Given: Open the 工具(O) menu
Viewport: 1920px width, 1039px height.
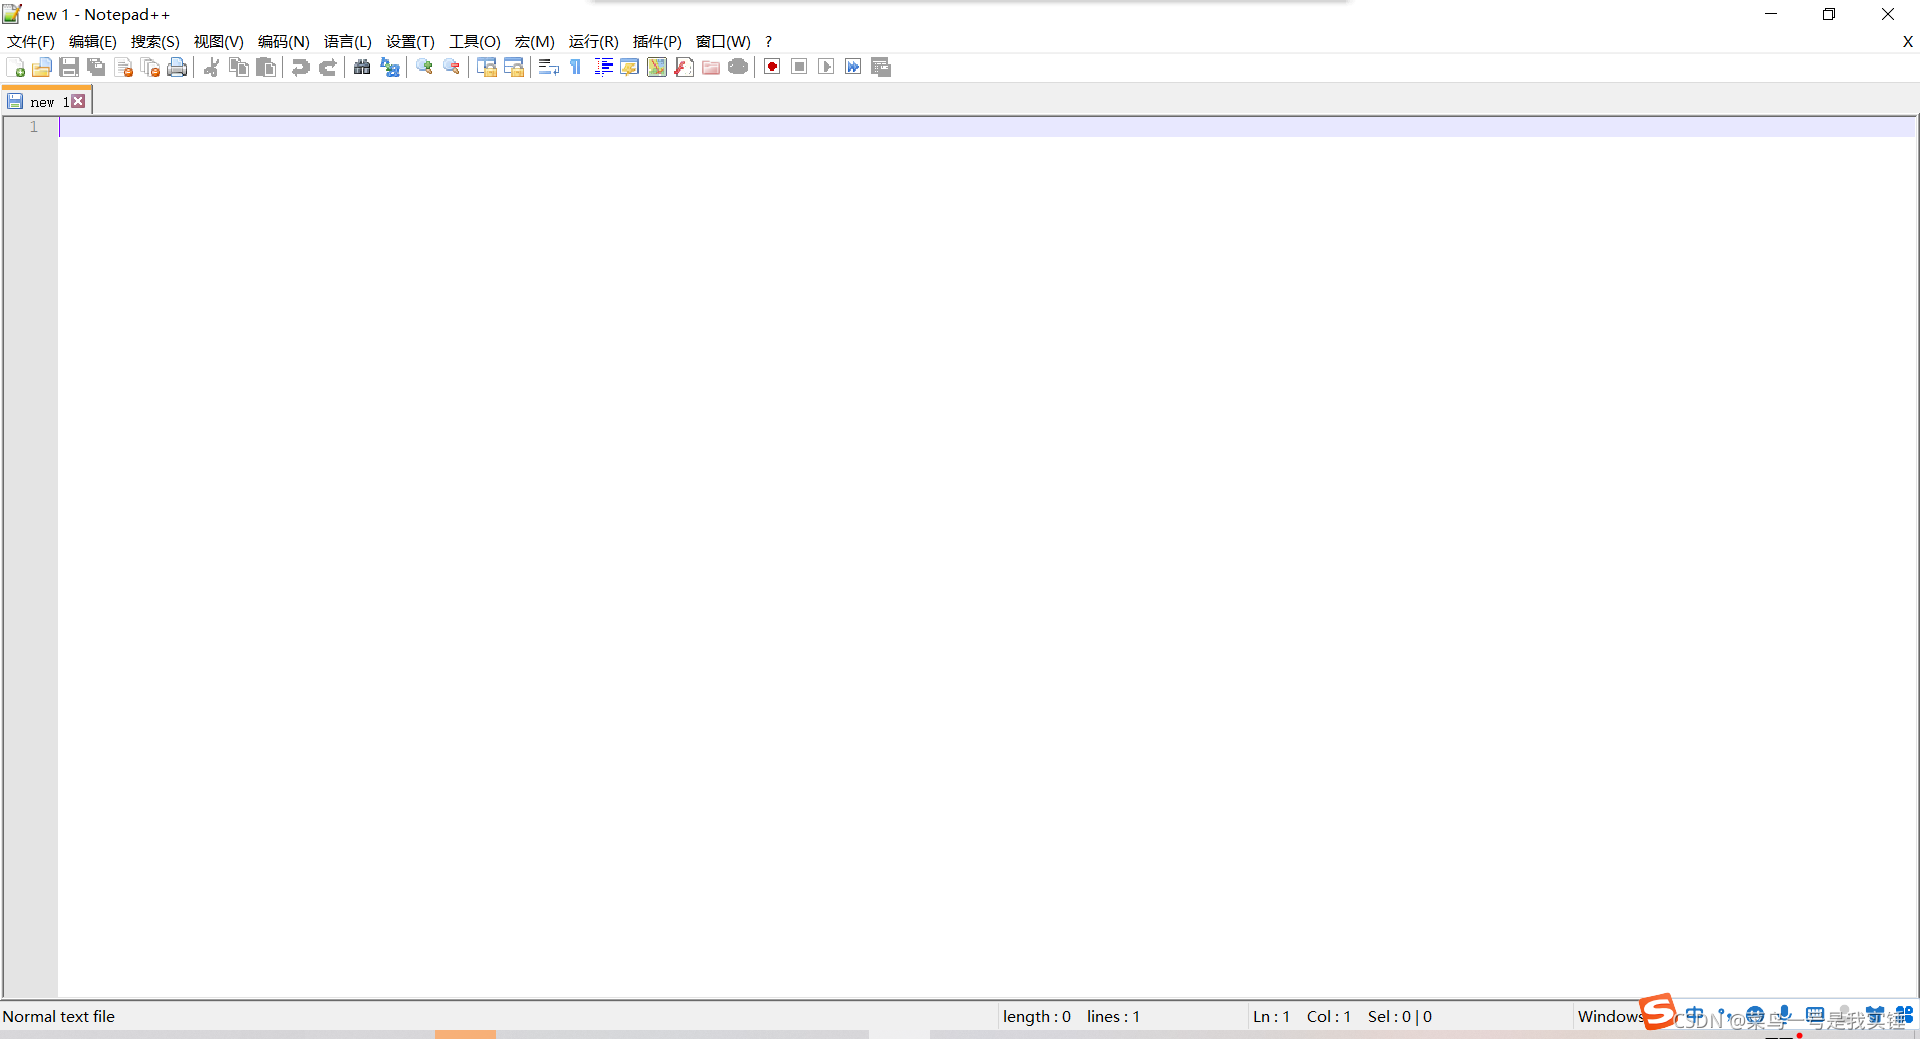Looking at the screenshot, I should [x=475, y=41].
